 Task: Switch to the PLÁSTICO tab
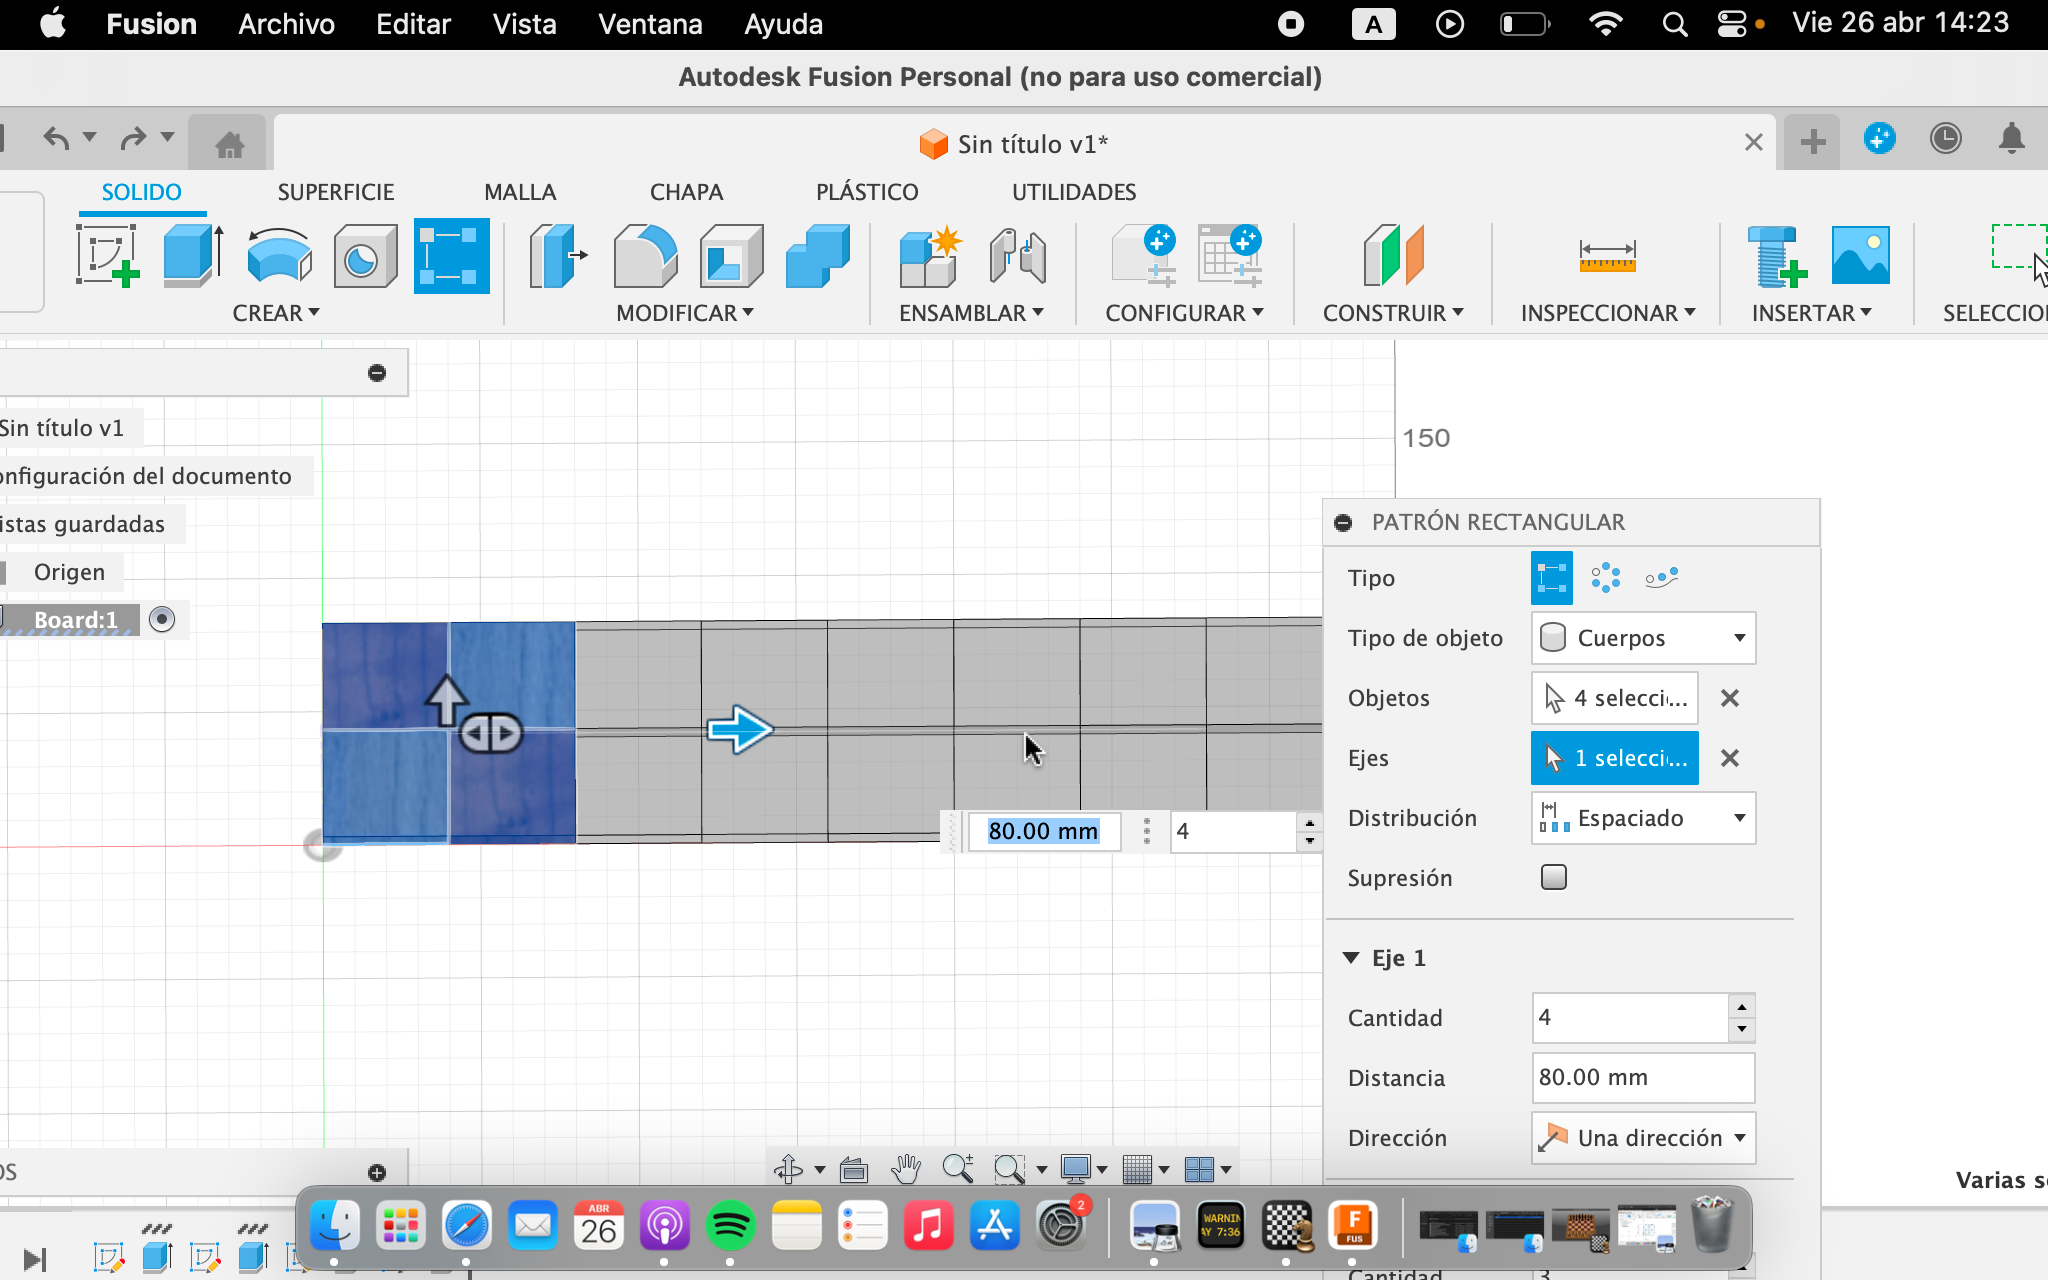[867, 192]
